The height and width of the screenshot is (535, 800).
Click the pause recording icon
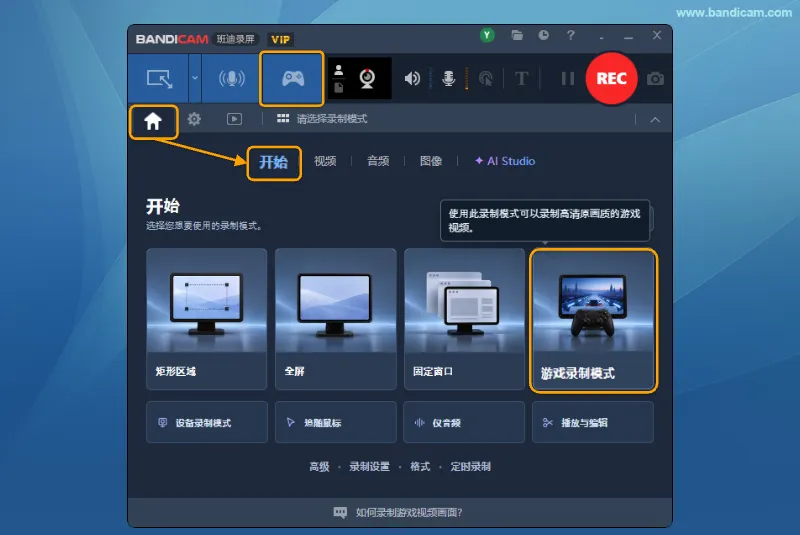point(567,79)
